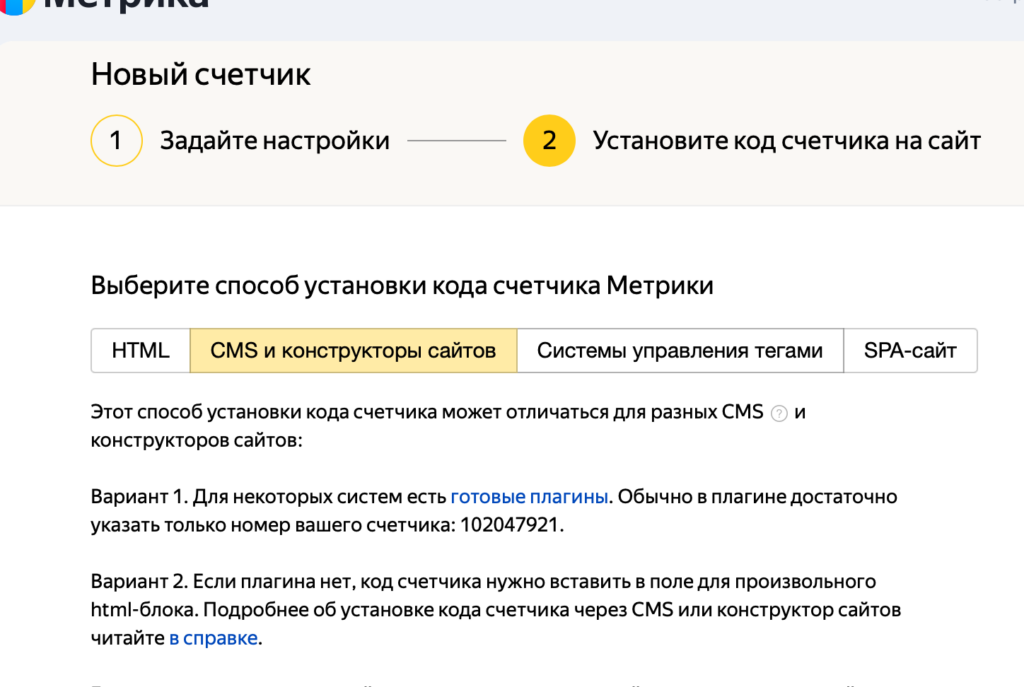Click the Yandex Metrika logo icon
The image size is (1024, 687).
click(x=16, y=5)
